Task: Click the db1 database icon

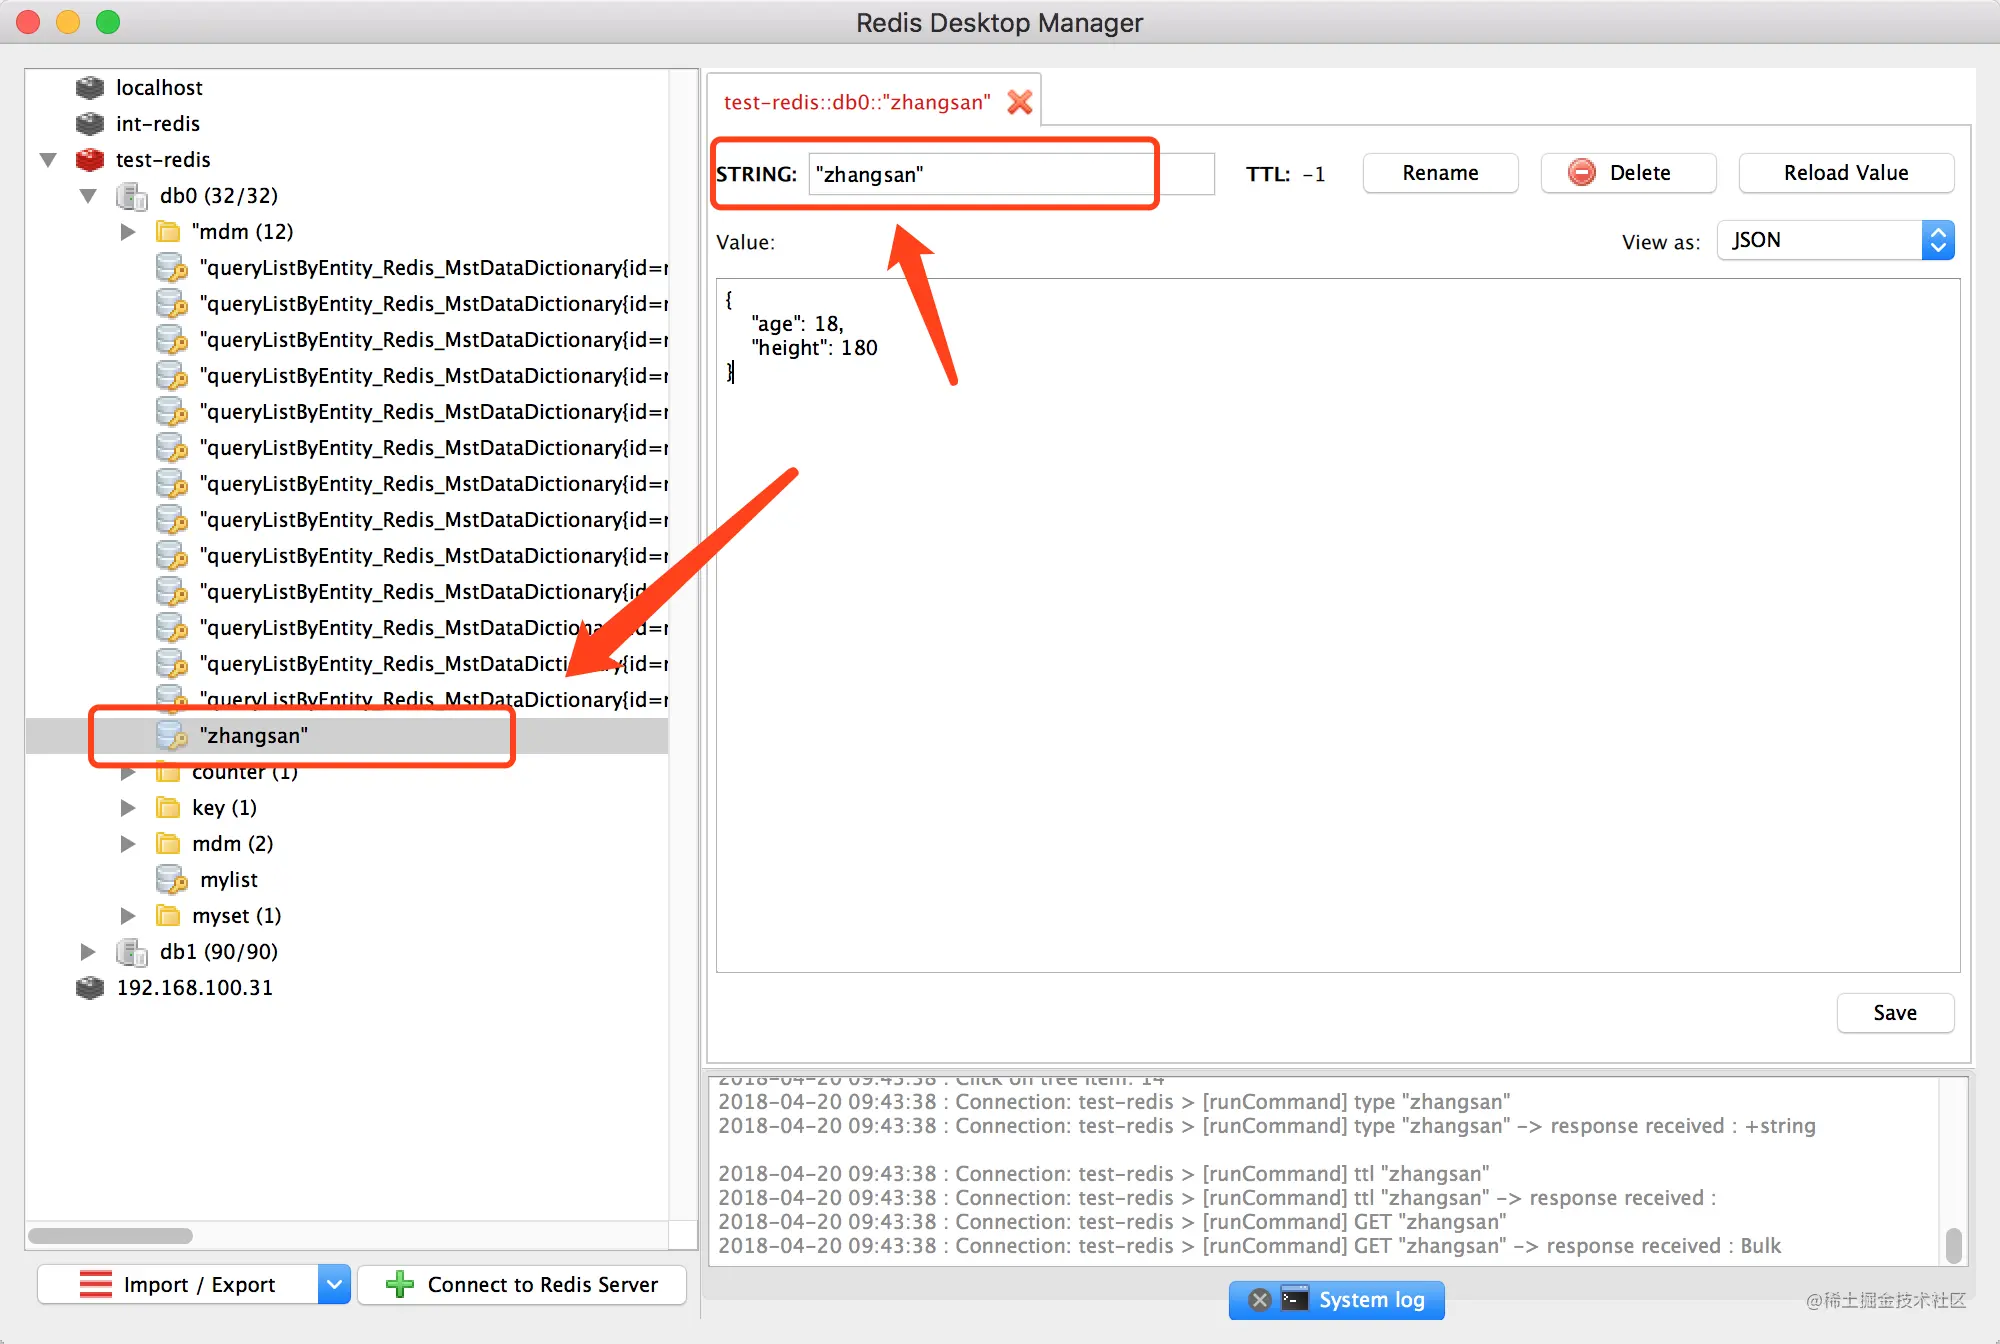Action: click(132, 952)
